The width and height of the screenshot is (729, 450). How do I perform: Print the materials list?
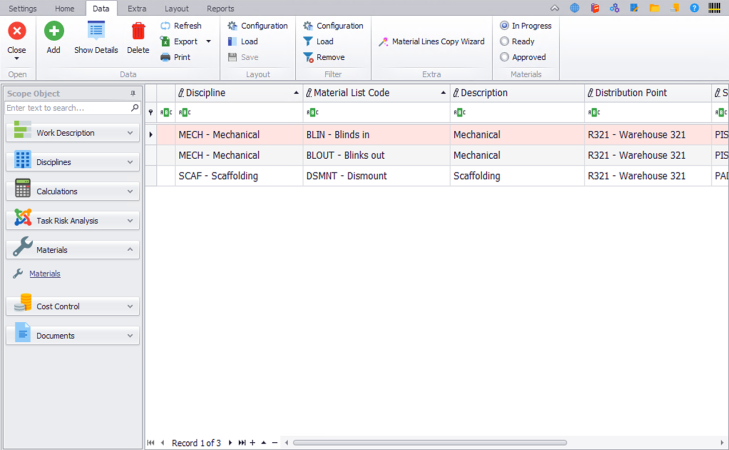pos(180,57)
